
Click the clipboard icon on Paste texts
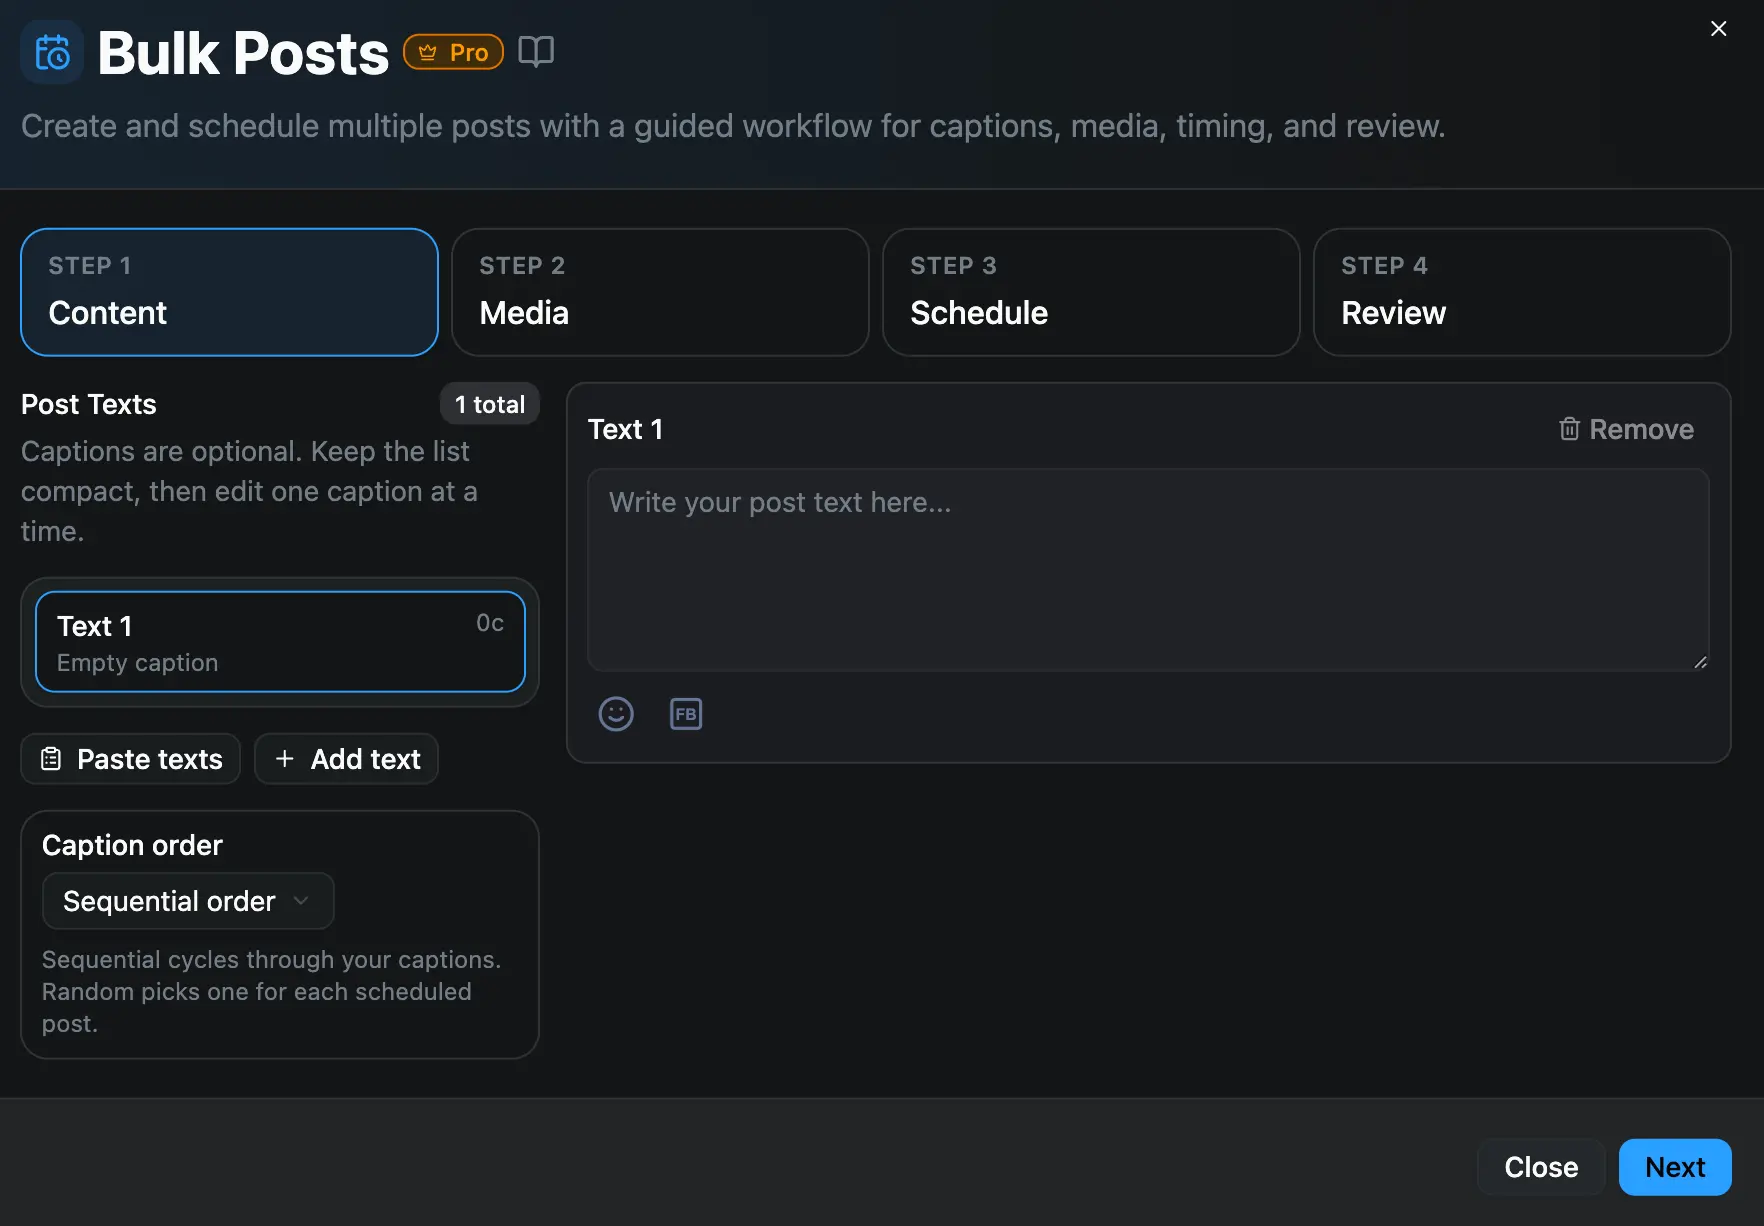52,758
